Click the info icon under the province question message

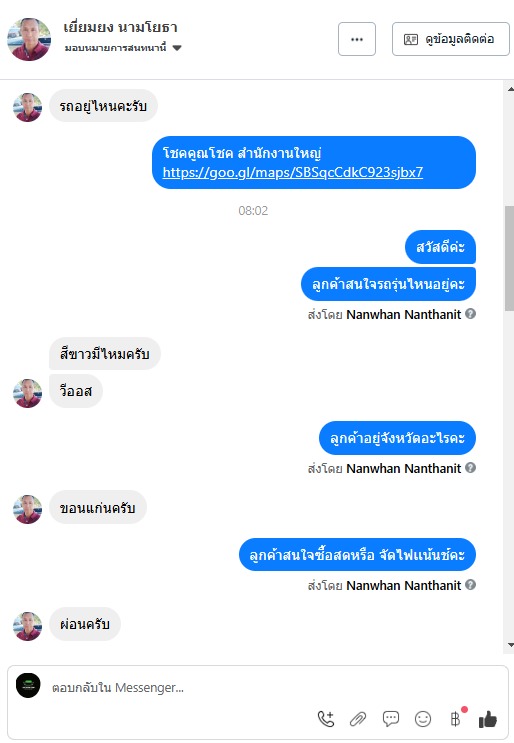[470, 468]
